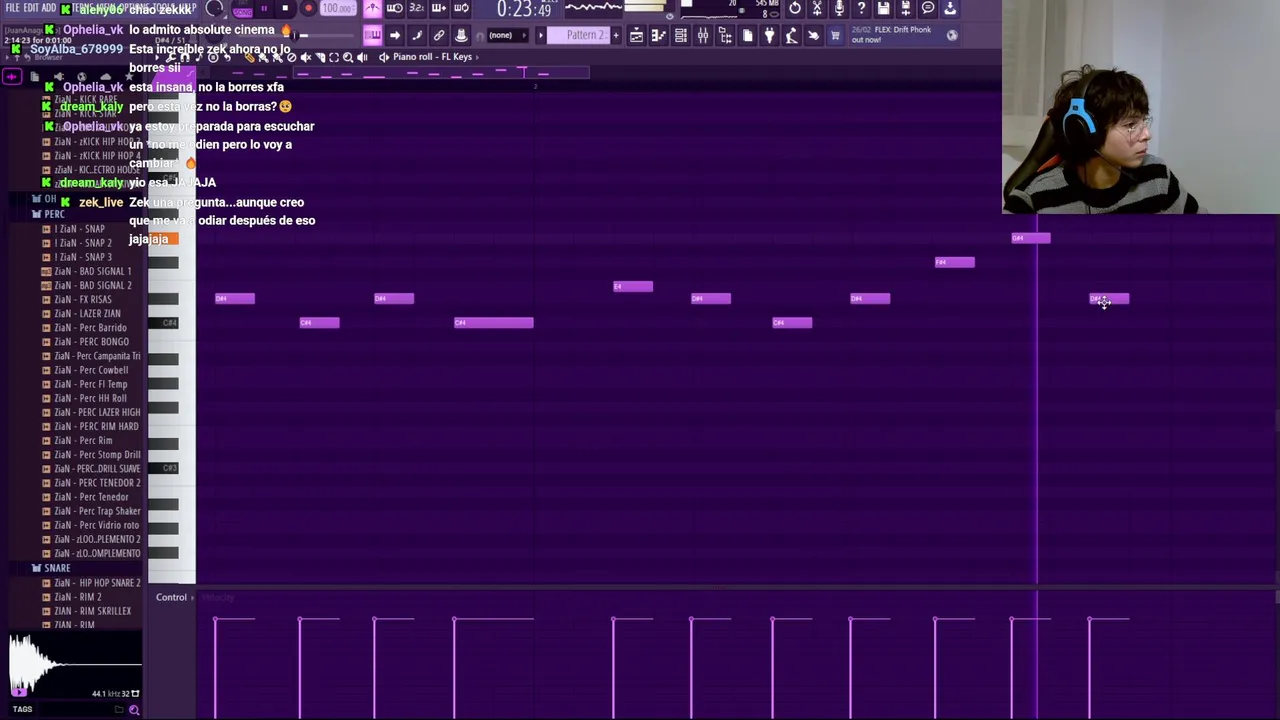
Task: Click the browser cloud tab icon
Action: point(106,76)
